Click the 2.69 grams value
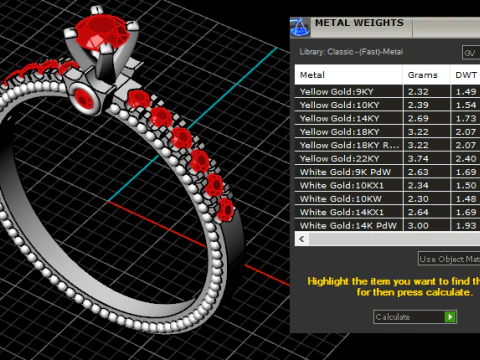This screenshot has height=360, width=480. (x=418, y=118)
